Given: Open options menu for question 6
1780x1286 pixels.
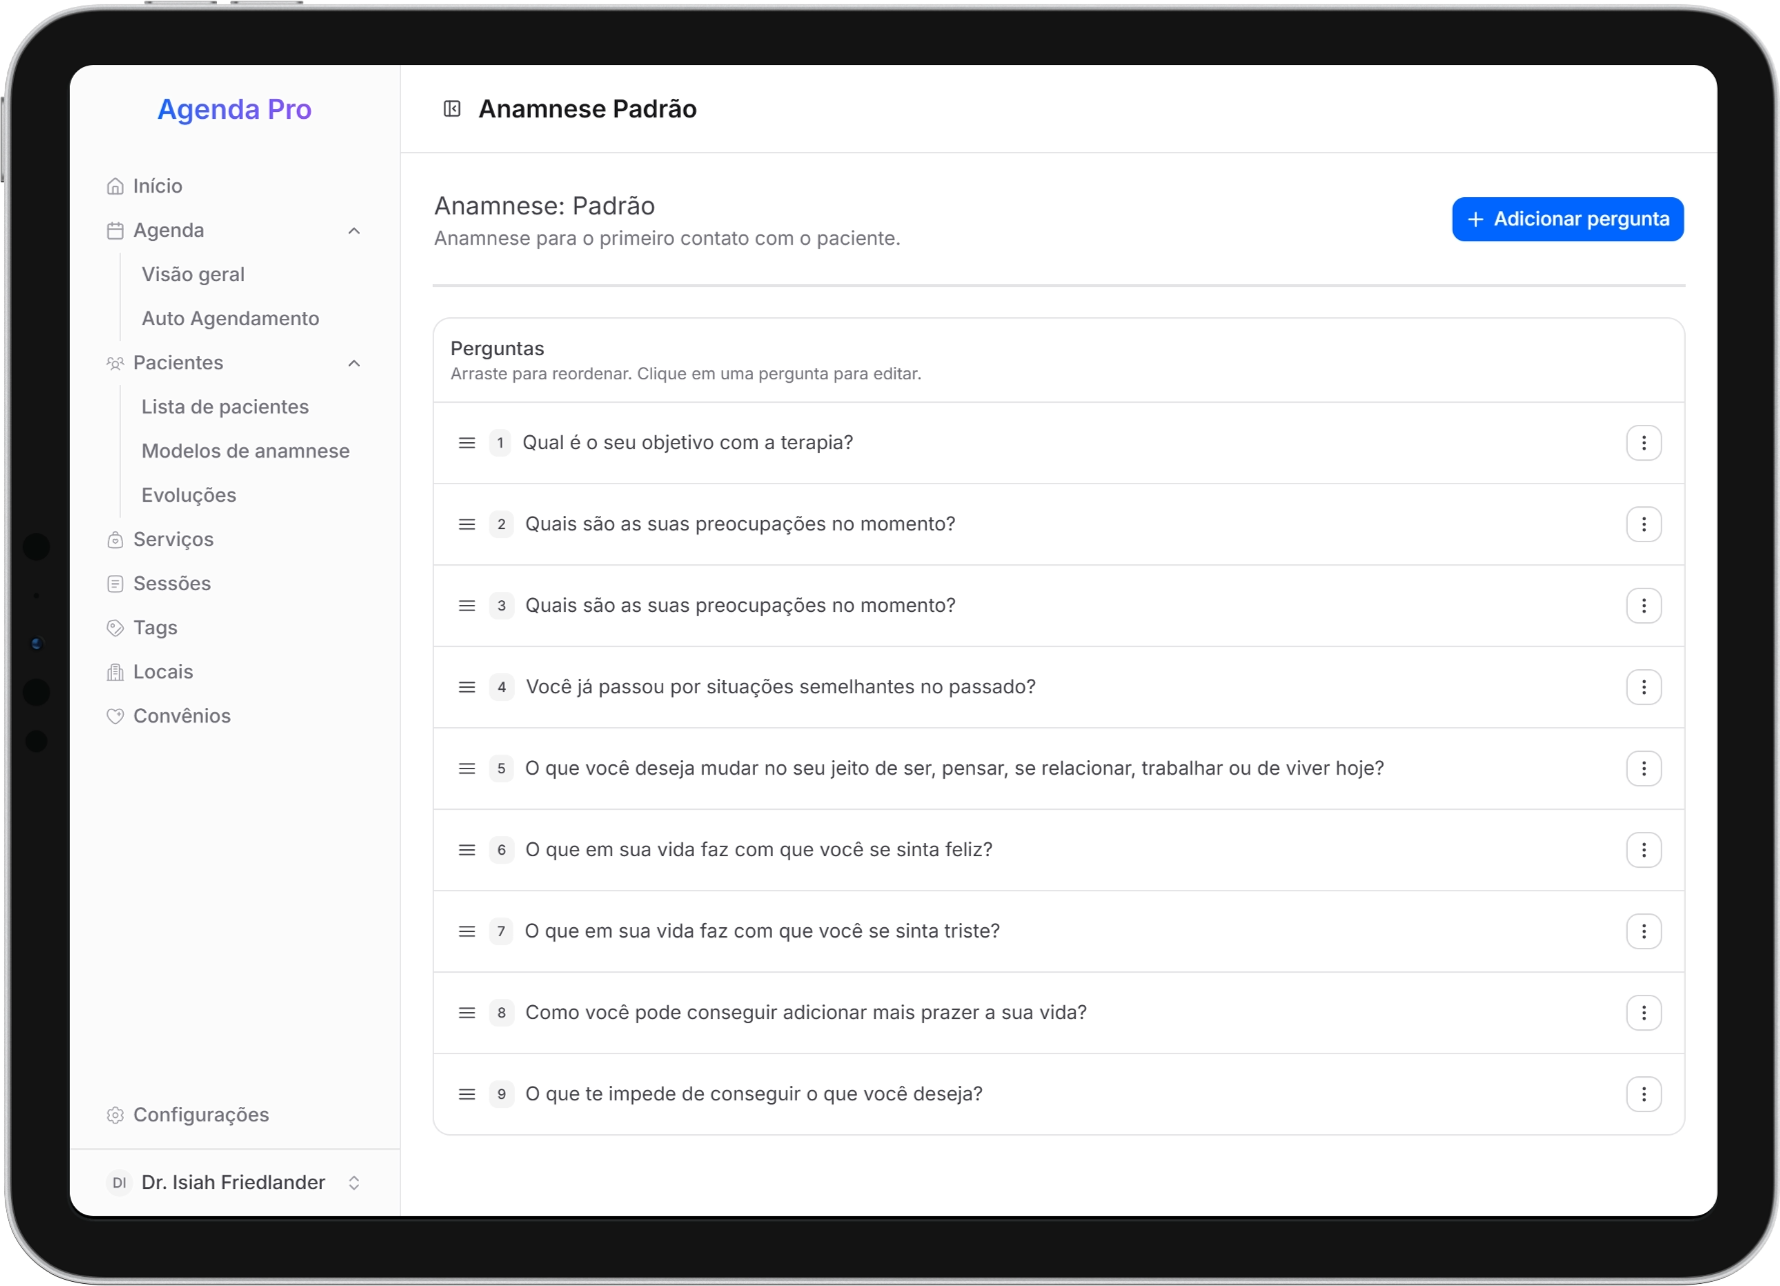Looking at the screenshot, I should point(1643,850).
